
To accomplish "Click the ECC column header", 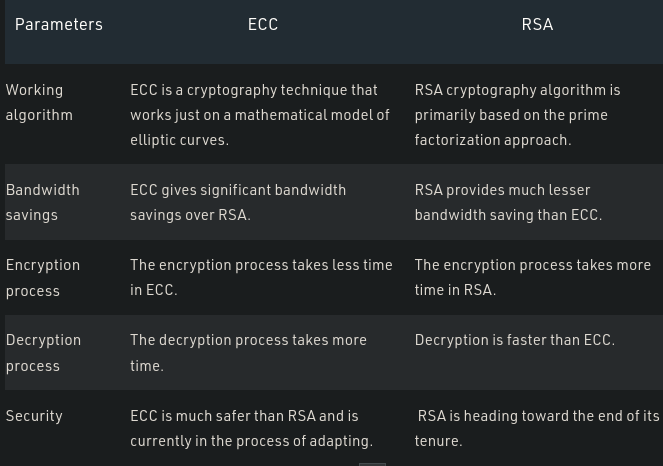I will pyautogui.click(x=263, y=25).
